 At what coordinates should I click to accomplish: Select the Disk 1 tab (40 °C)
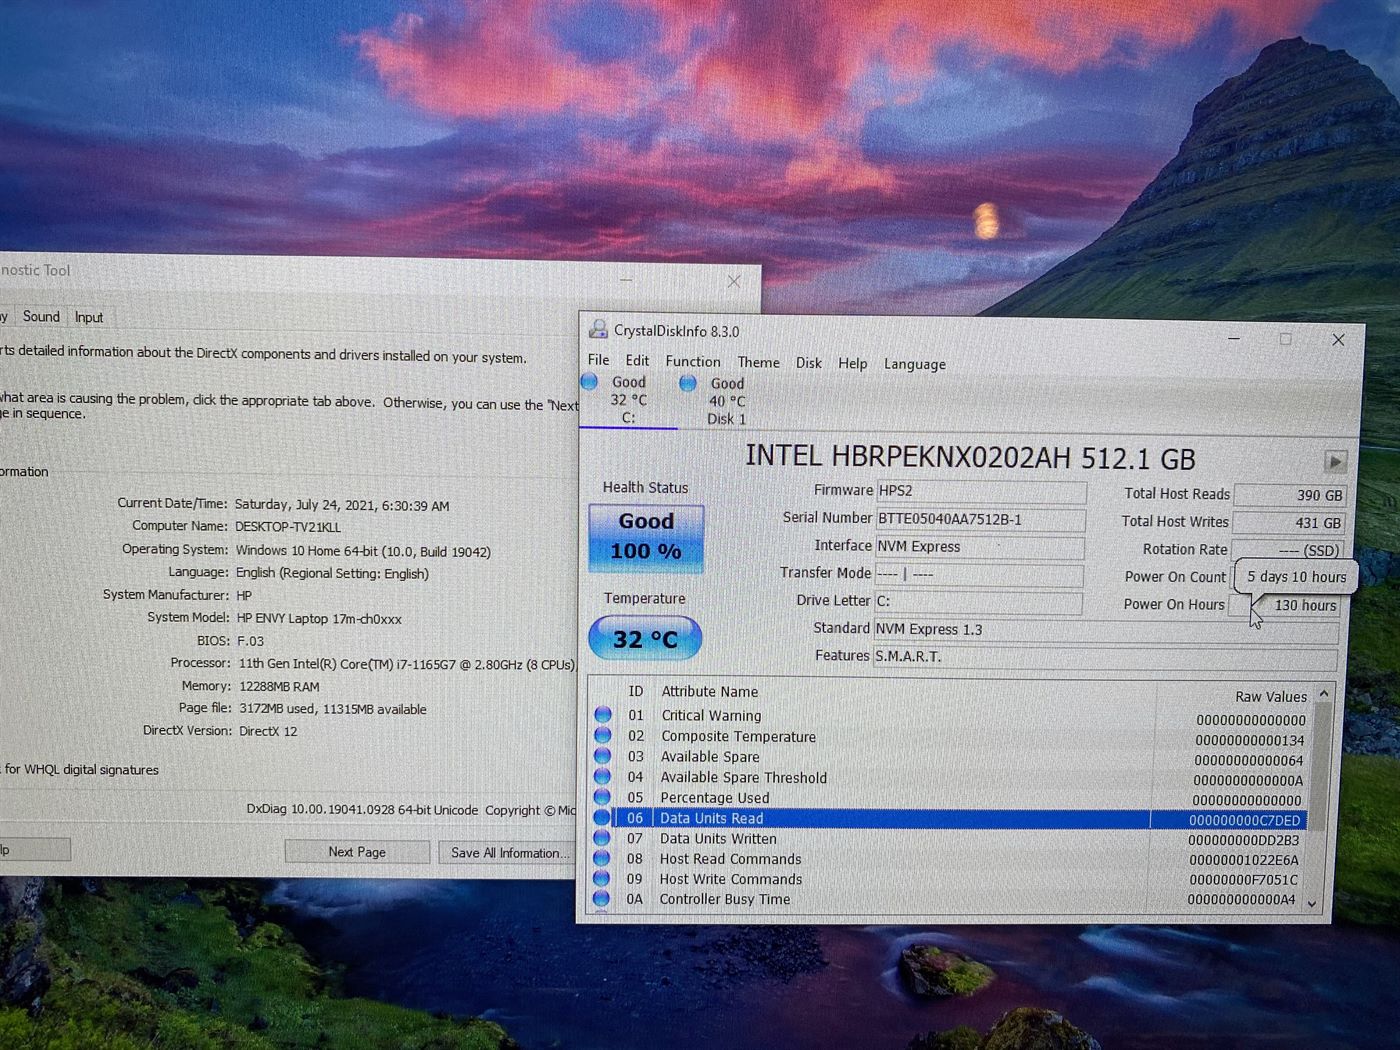click(x=727, y=401)
